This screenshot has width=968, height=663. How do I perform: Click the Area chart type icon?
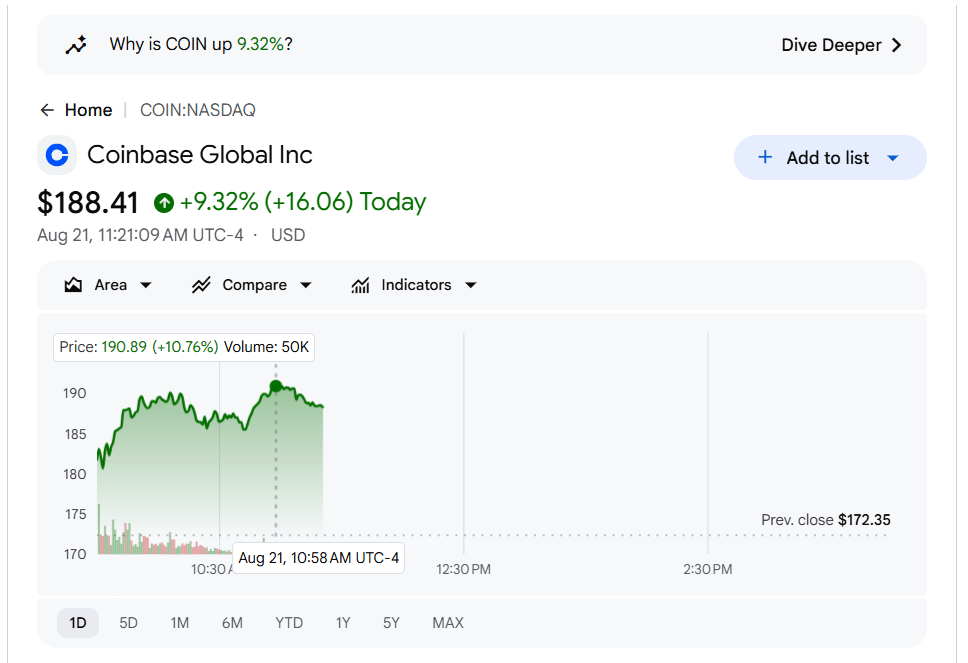[73, 285]
